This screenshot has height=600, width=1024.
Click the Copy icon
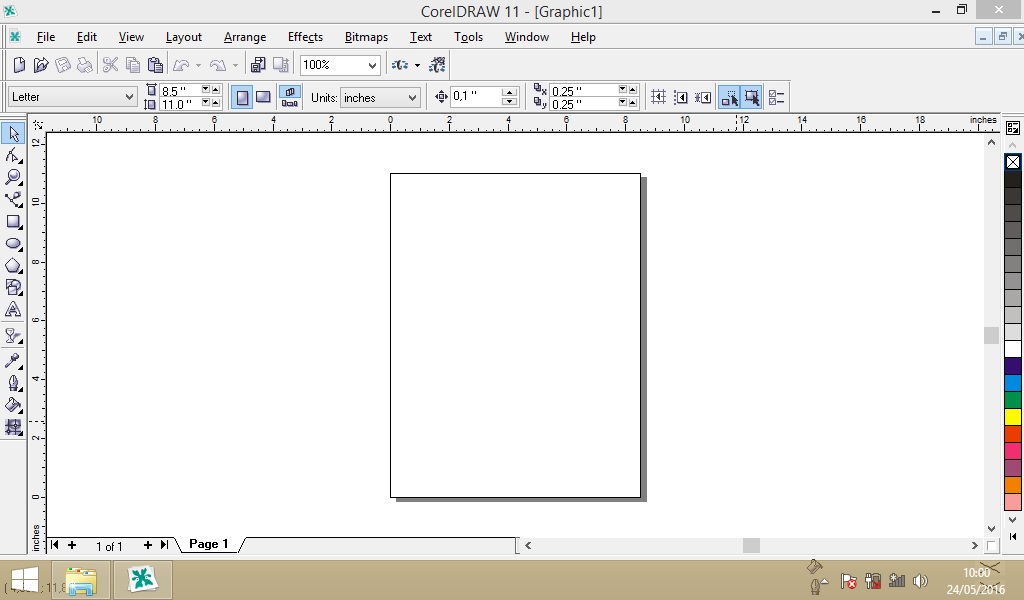point(133,65)
